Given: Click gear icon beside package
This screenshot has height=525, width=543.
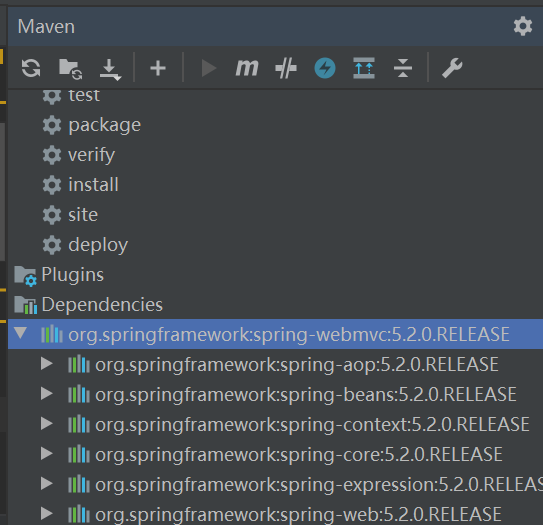Looking at the screenshot, I should [x=52, y=125].
